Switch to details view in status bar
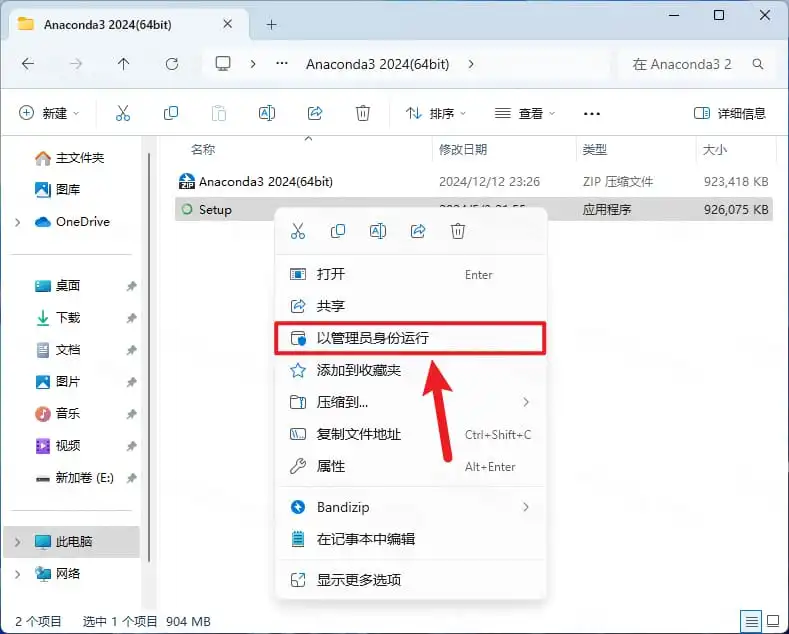 coord(751,622)
